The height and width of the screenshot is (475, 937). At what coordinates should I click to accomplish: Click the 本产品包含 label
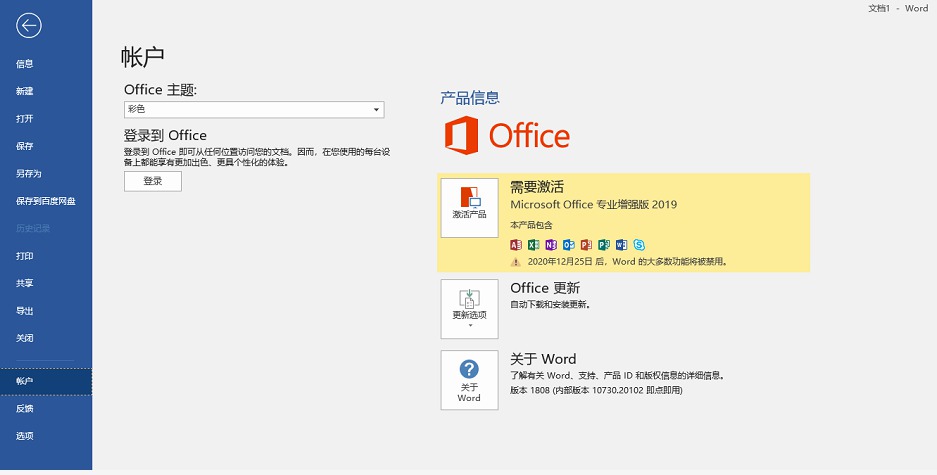pyautogui.click(x=531, y=225)
